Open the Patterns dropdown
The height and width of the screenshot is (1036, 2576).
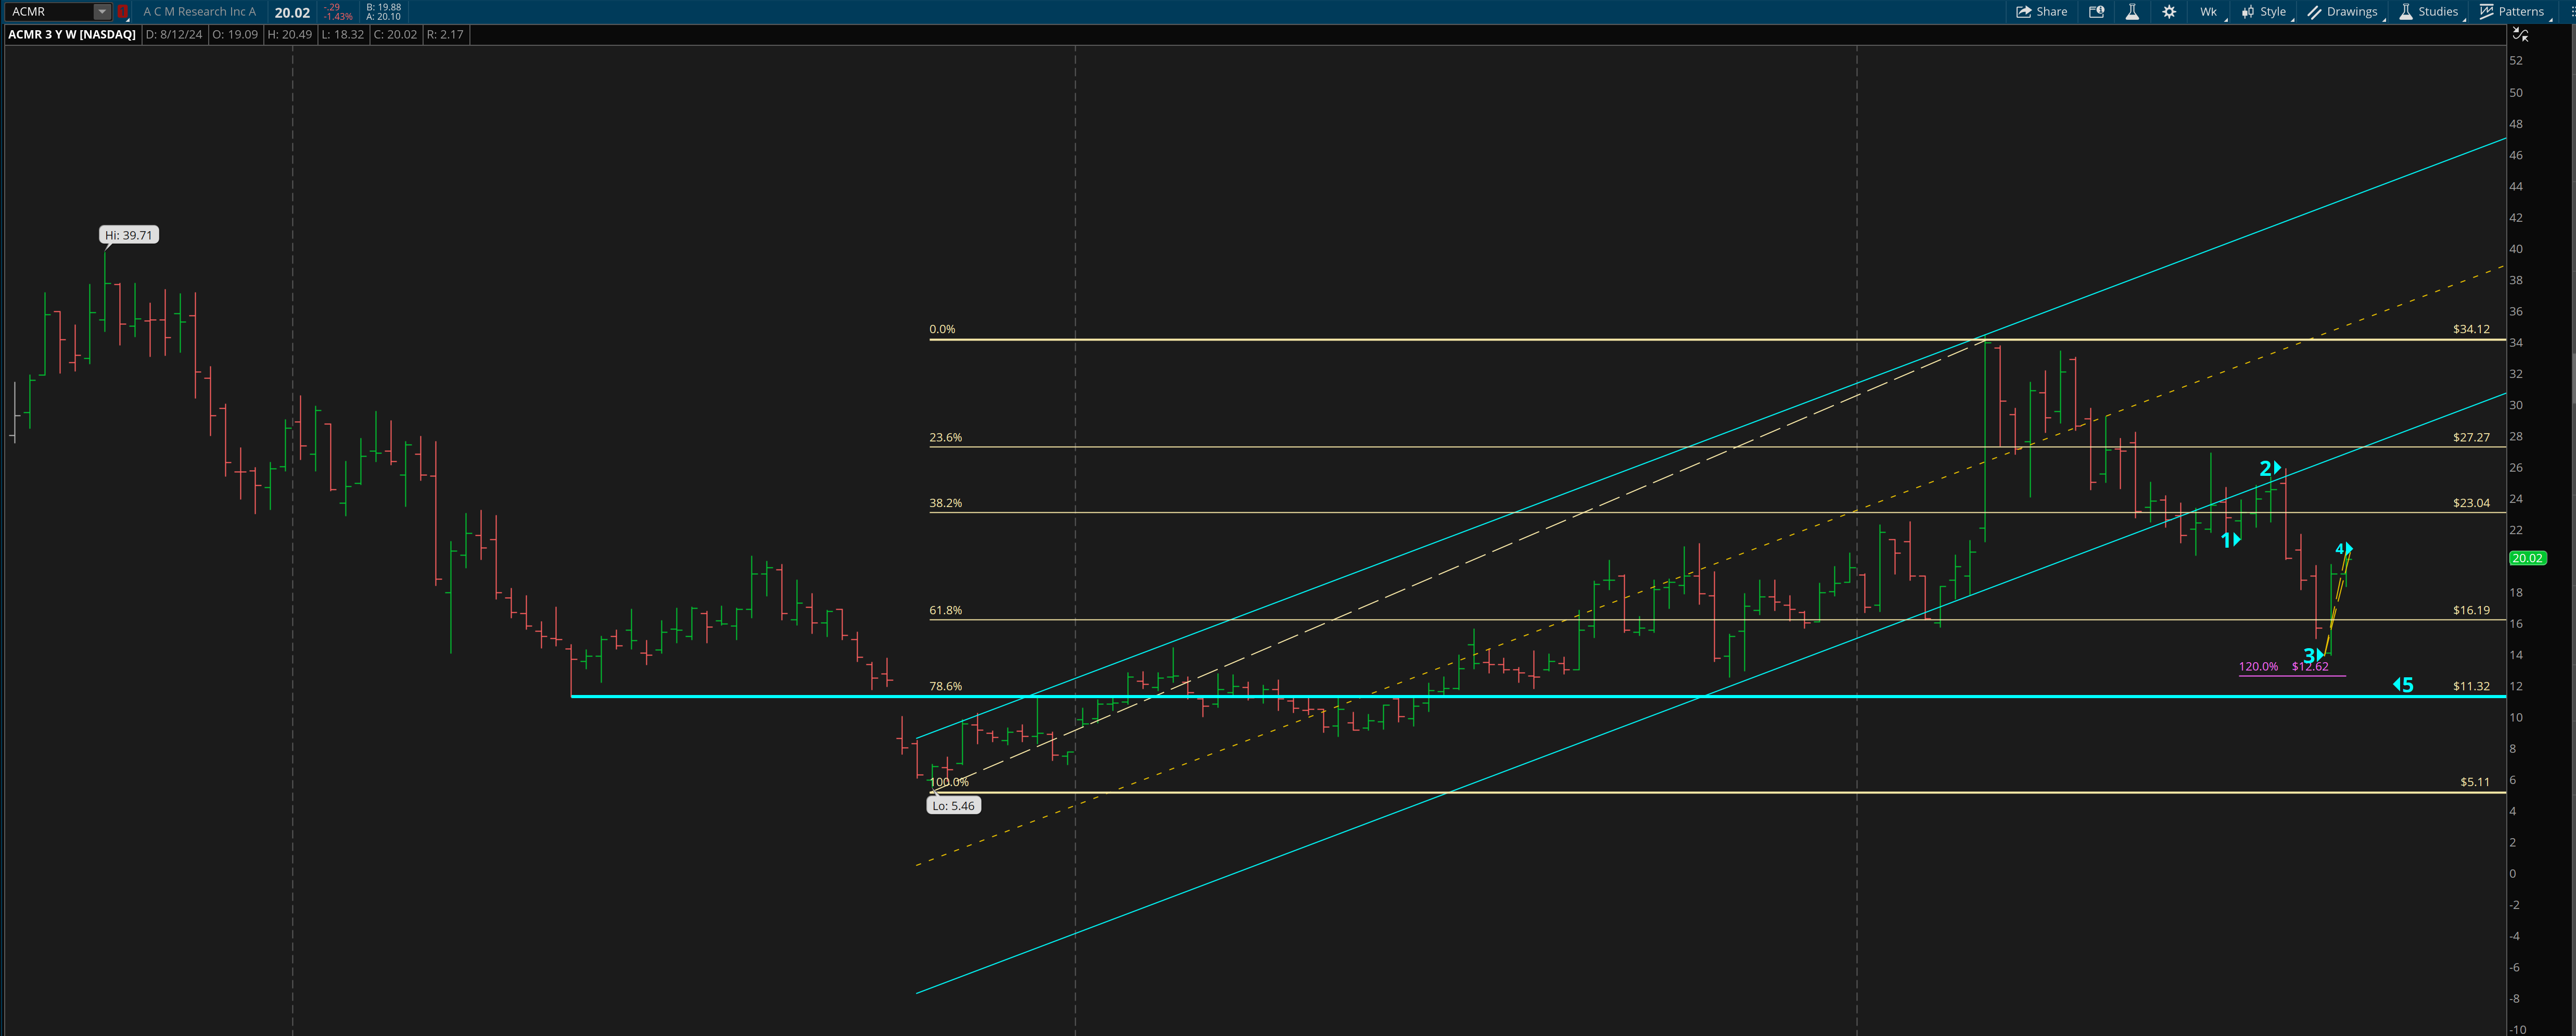coord(2511,12)
